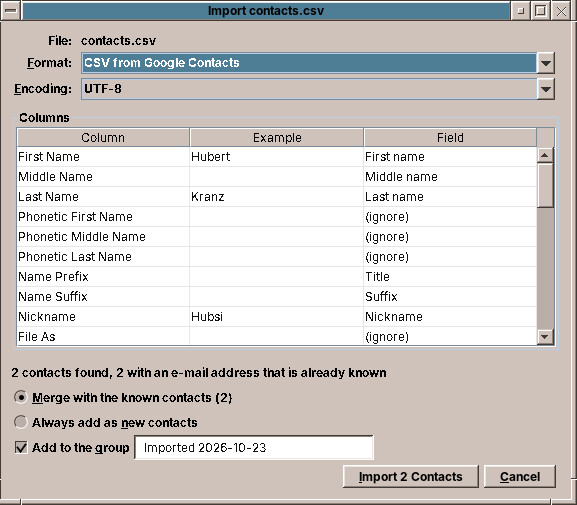Click the columns list scroll up arrow

(x=545, y=155)
